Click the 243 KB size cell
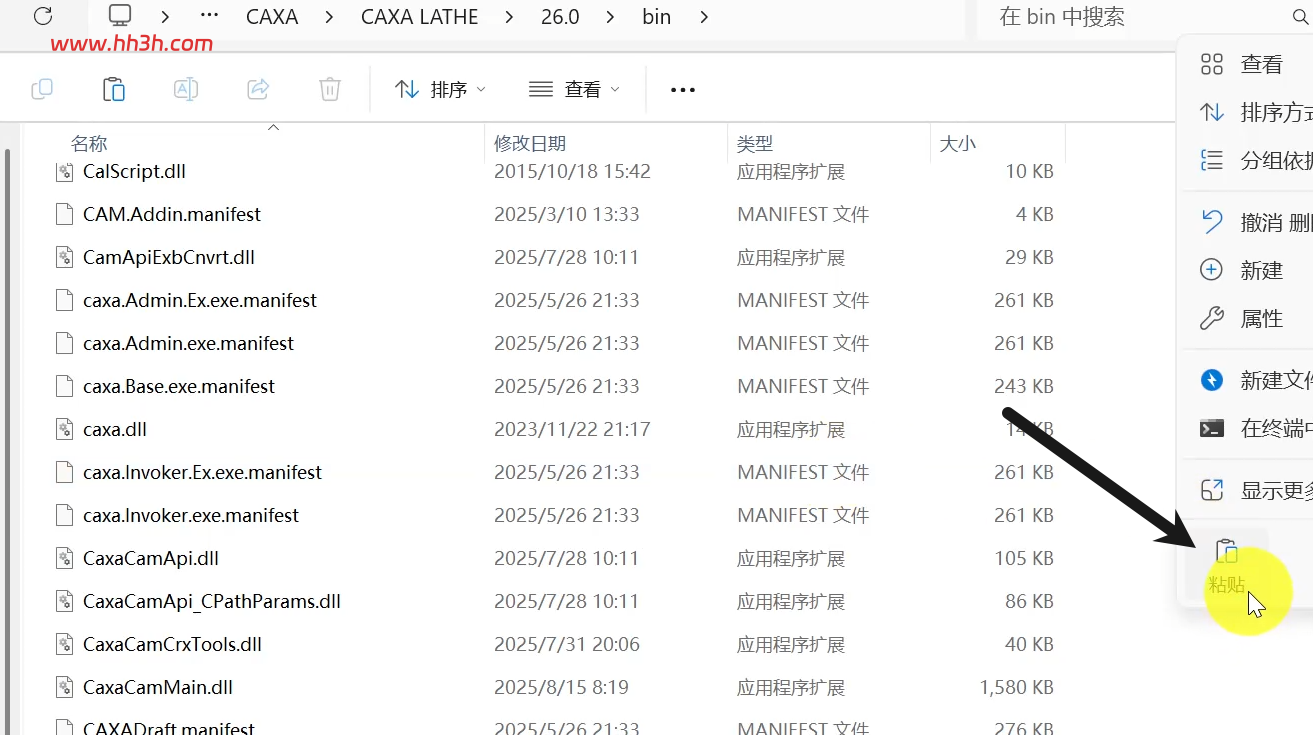The image size is (1313, 735). coord(1024,386)
